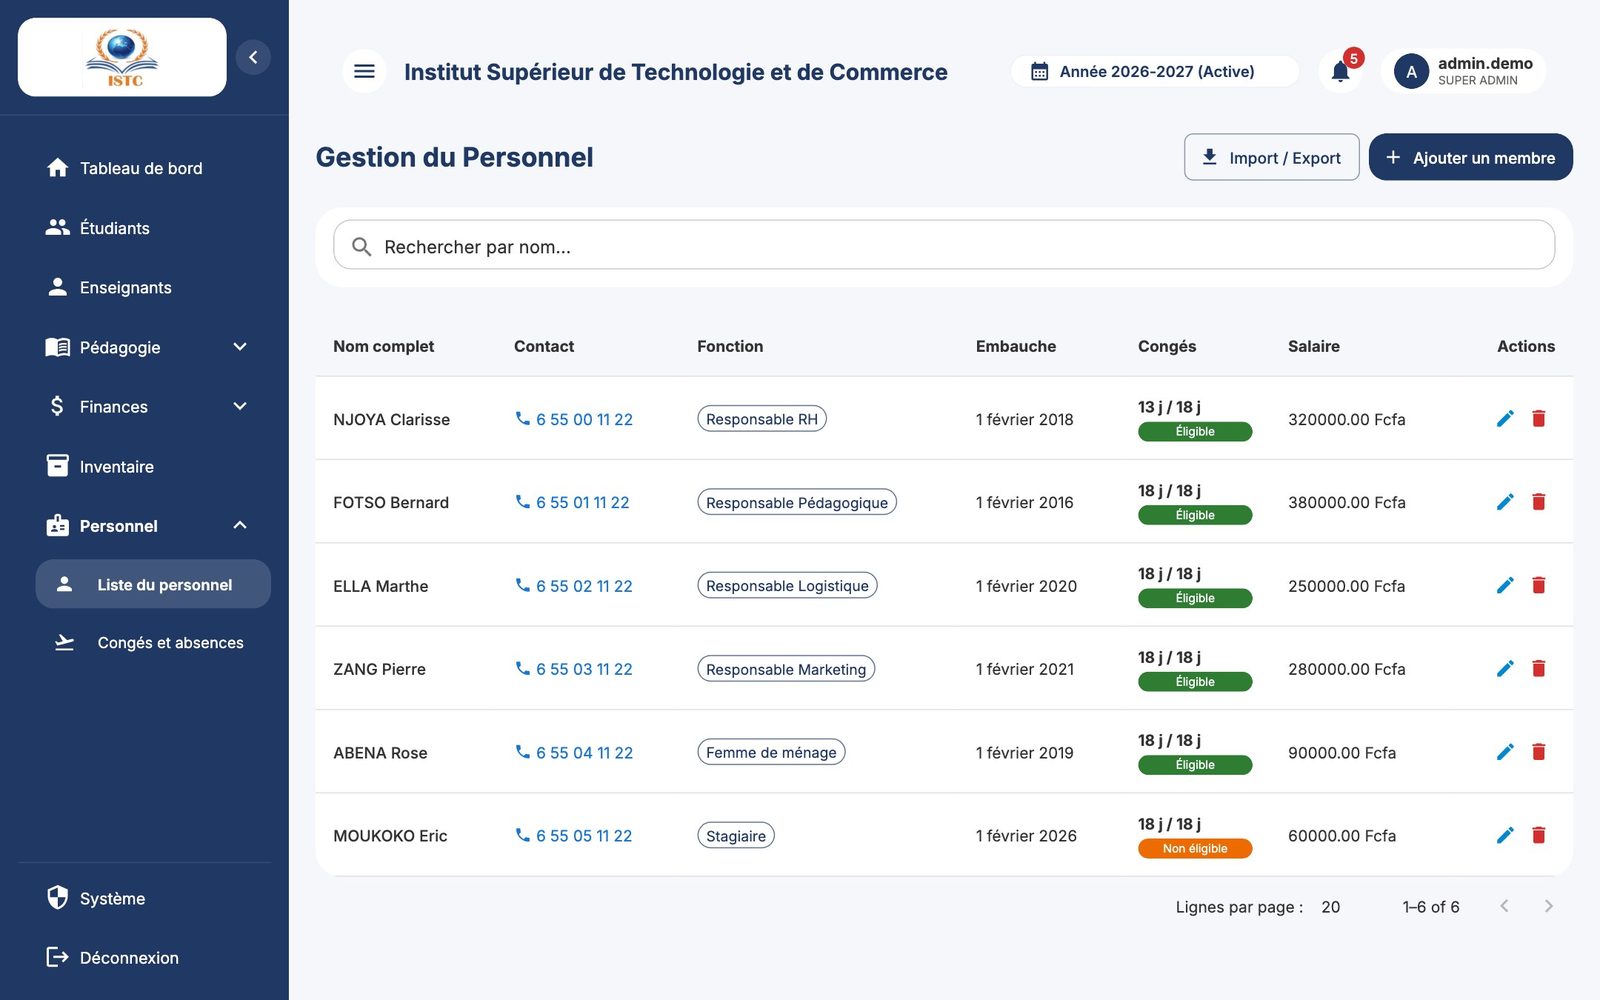
Task: Click the ISTC logo
Action: [x=122, y=57]
